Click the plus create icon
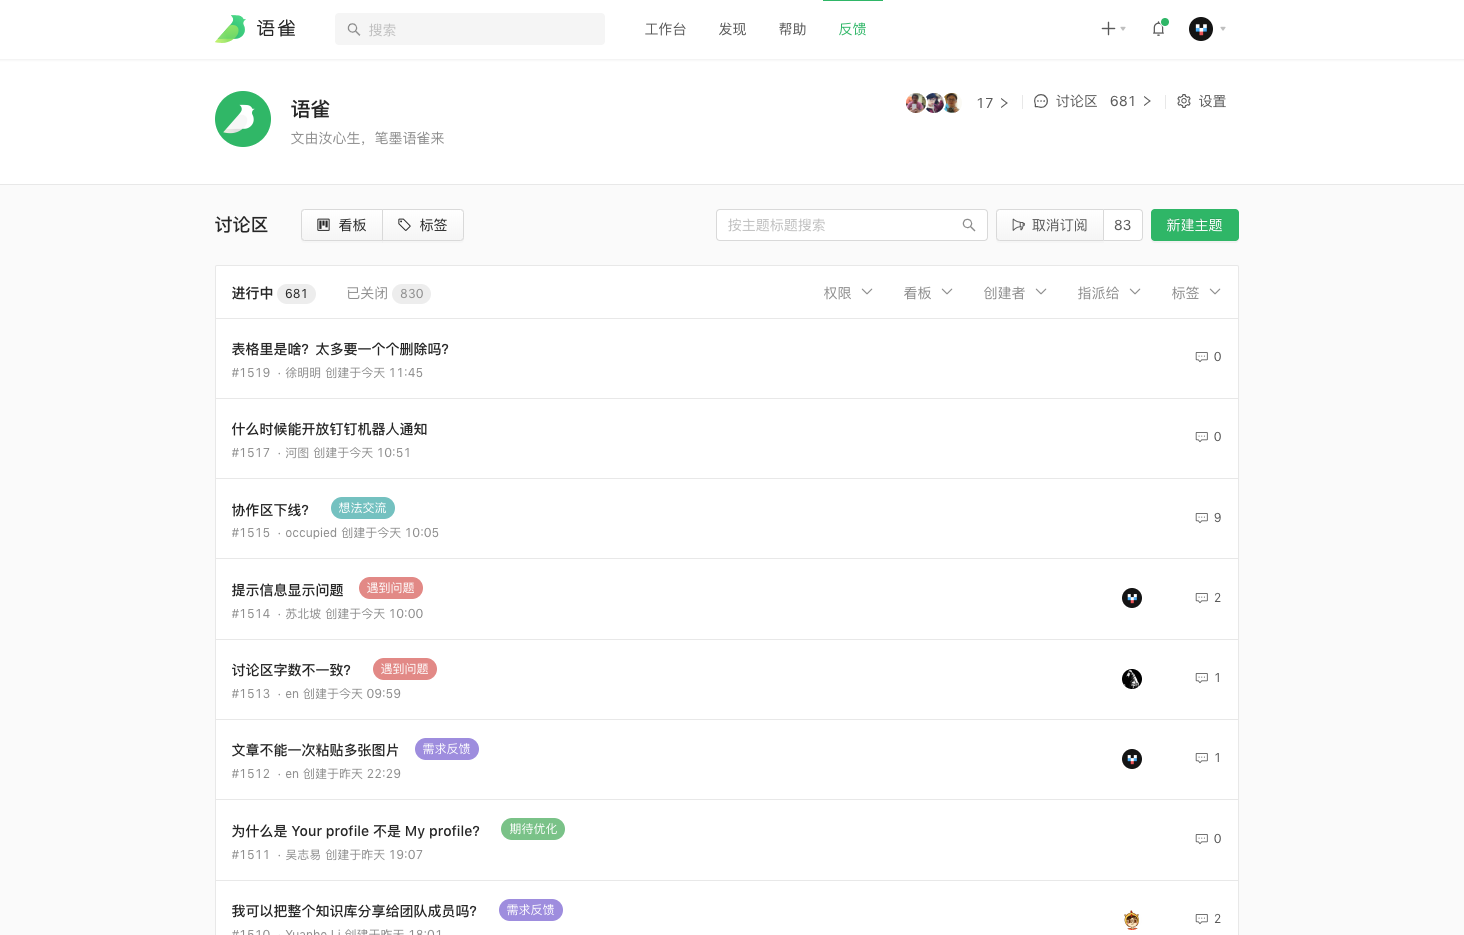Viewport: 1464px width, 935px height. coord(1108,29)
